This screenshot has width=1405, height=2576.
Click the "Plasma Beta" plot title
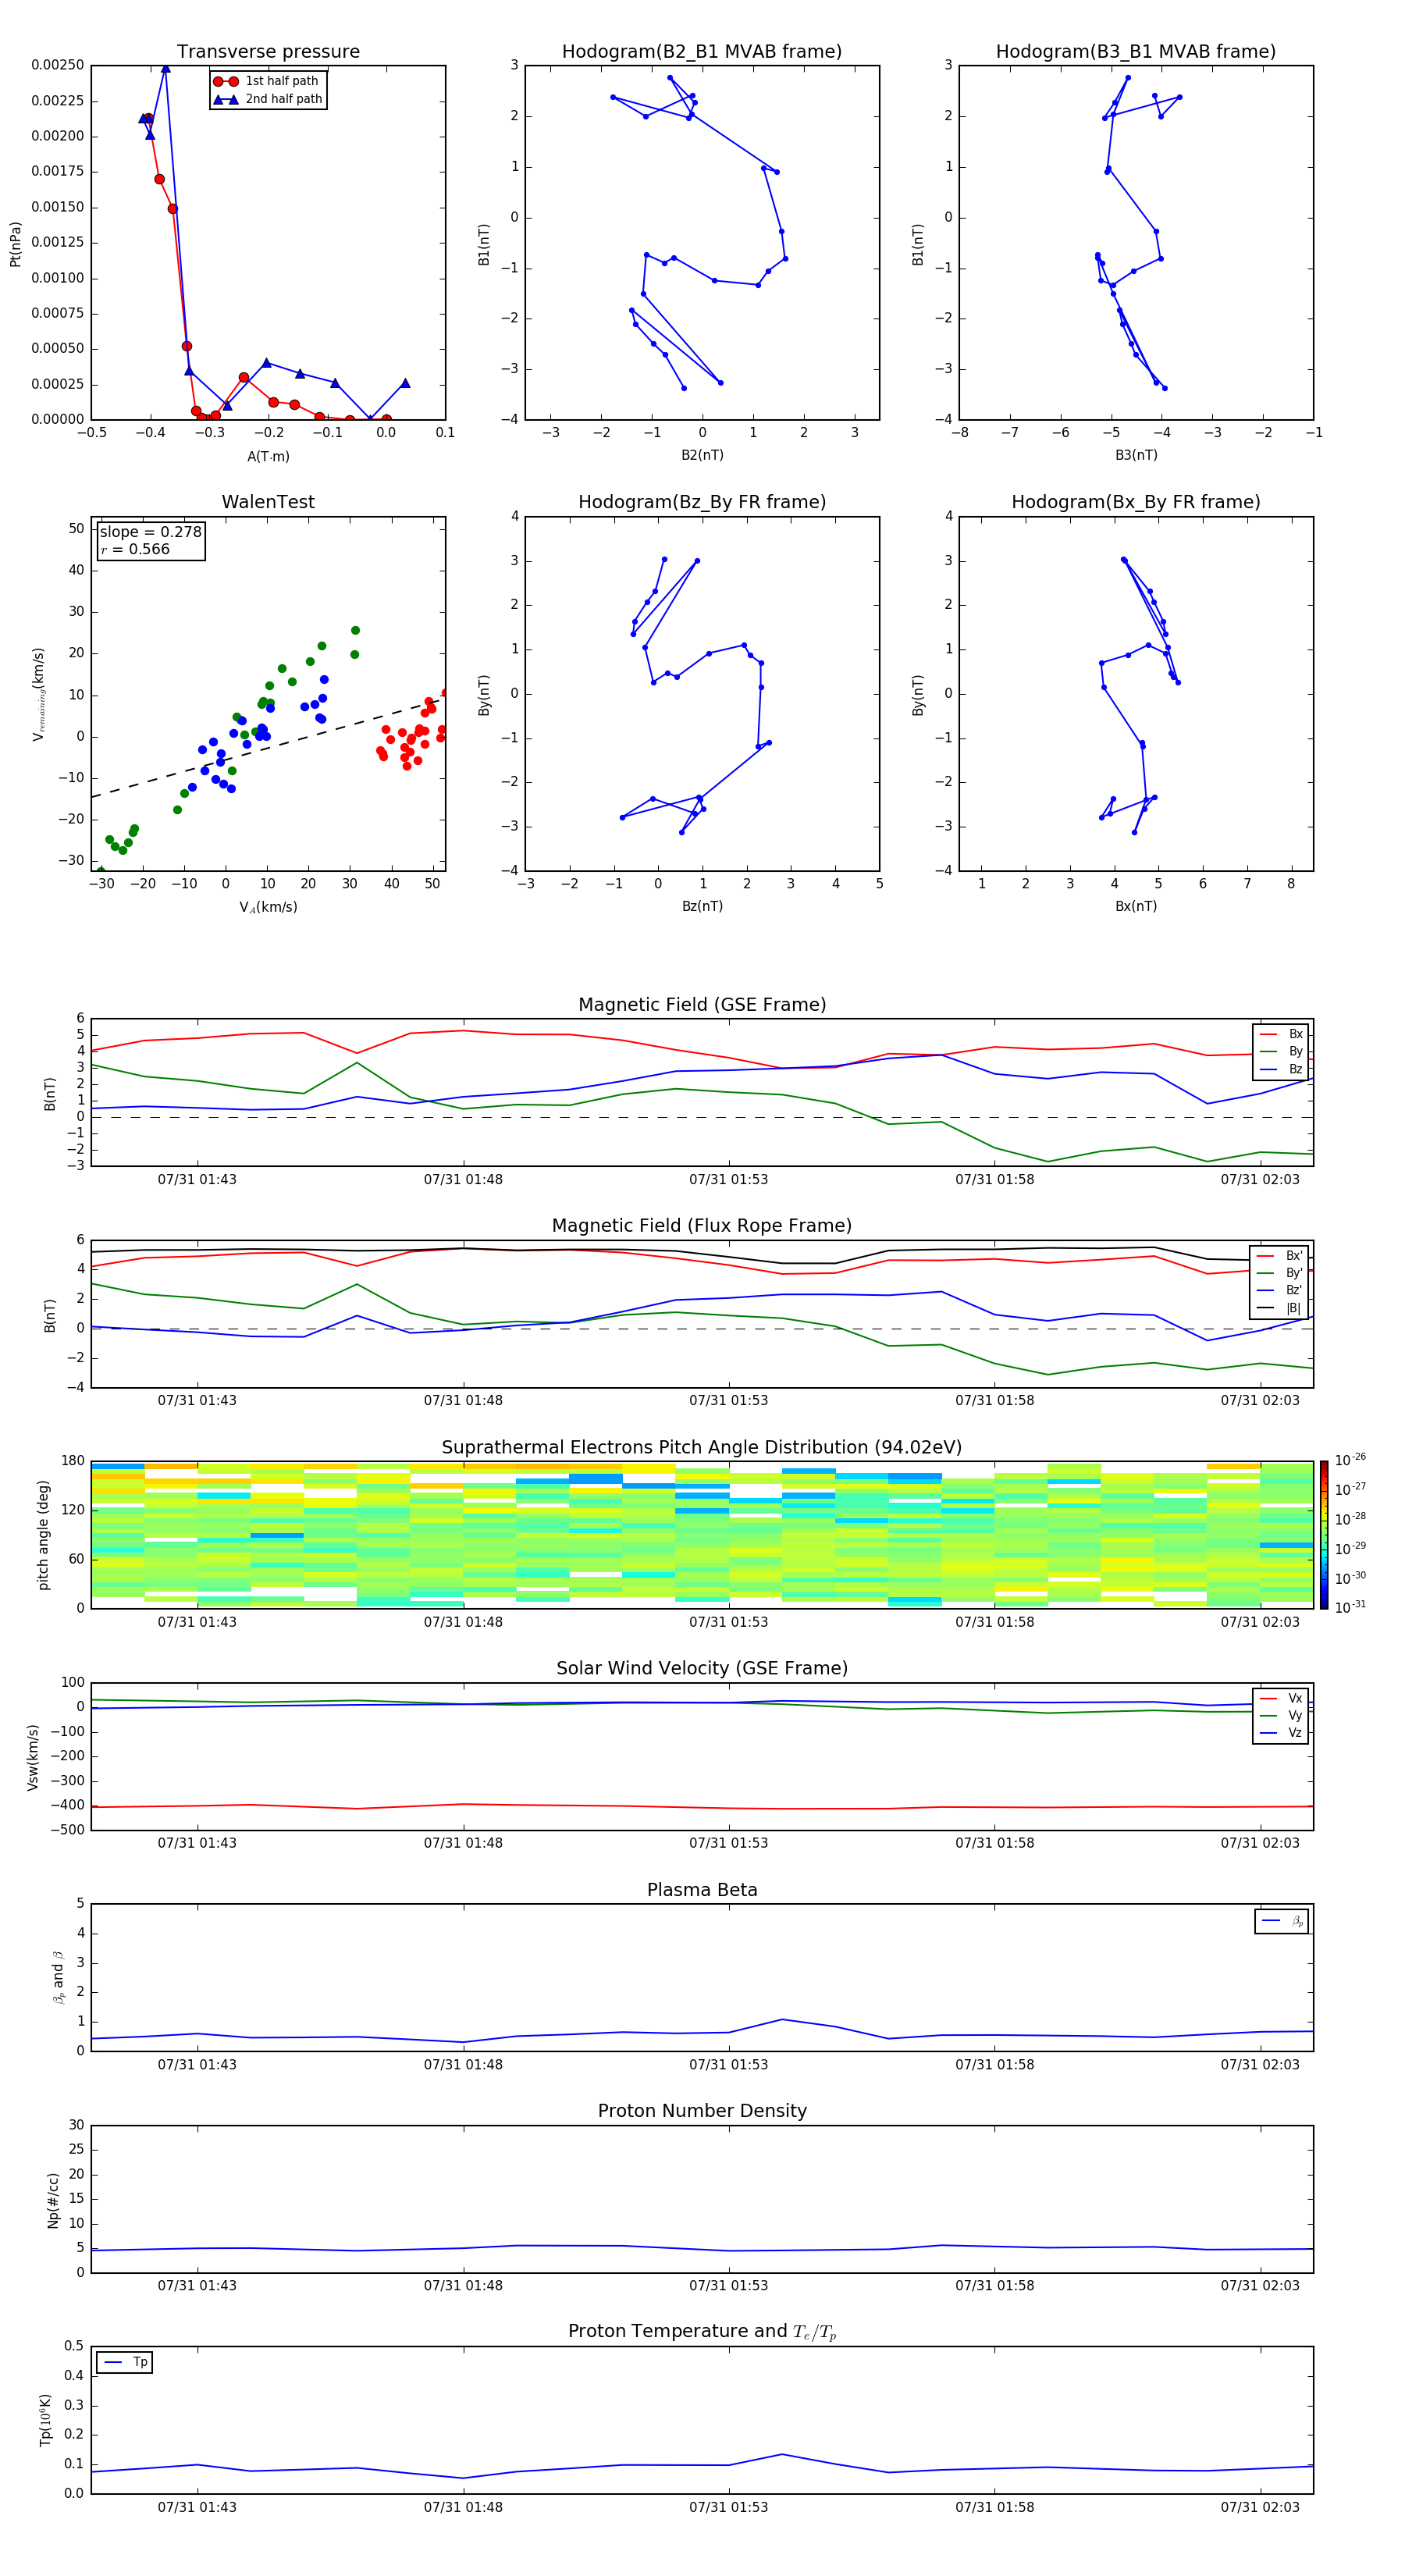coord(702,1890)
